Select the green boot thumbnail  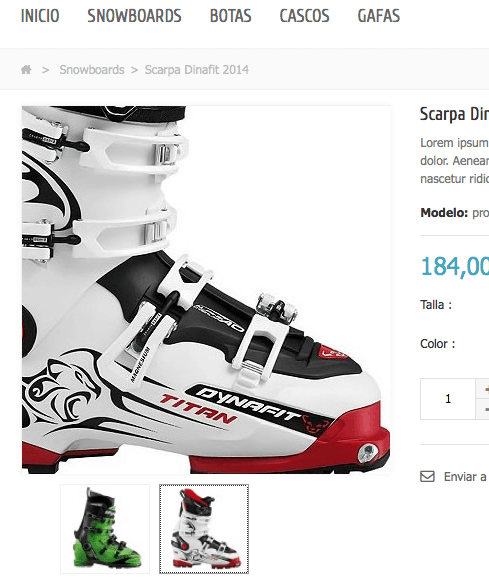(x=105, y=529)
